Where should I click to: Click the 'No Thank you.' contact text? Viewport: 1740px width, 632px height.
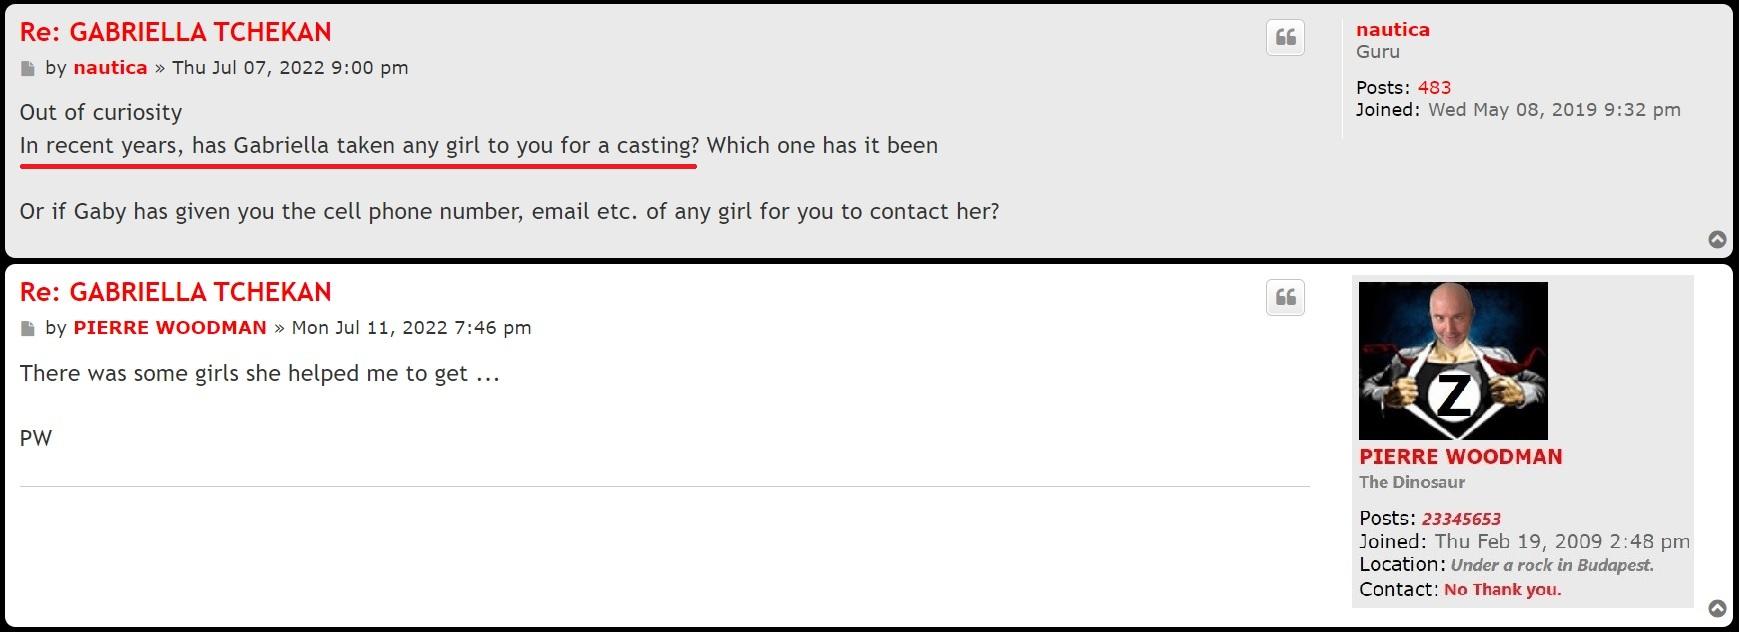[x=1502, y=590]
